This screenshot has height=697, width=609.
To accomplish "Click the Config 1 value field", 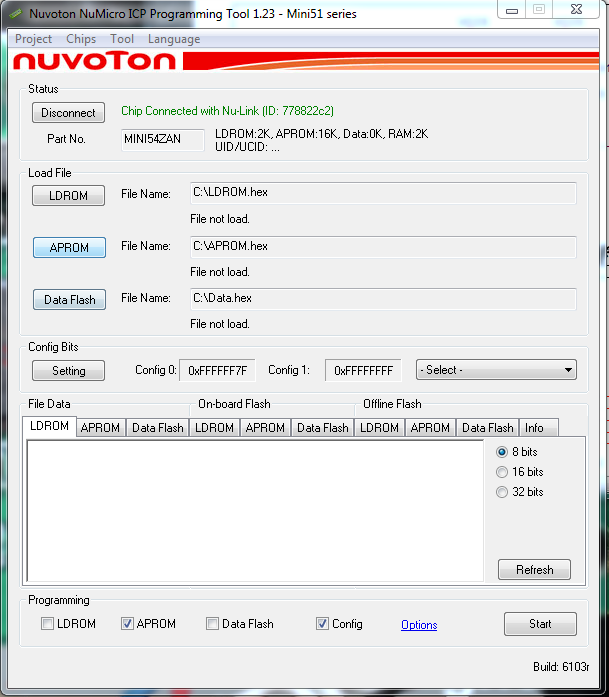I will 363,370.
